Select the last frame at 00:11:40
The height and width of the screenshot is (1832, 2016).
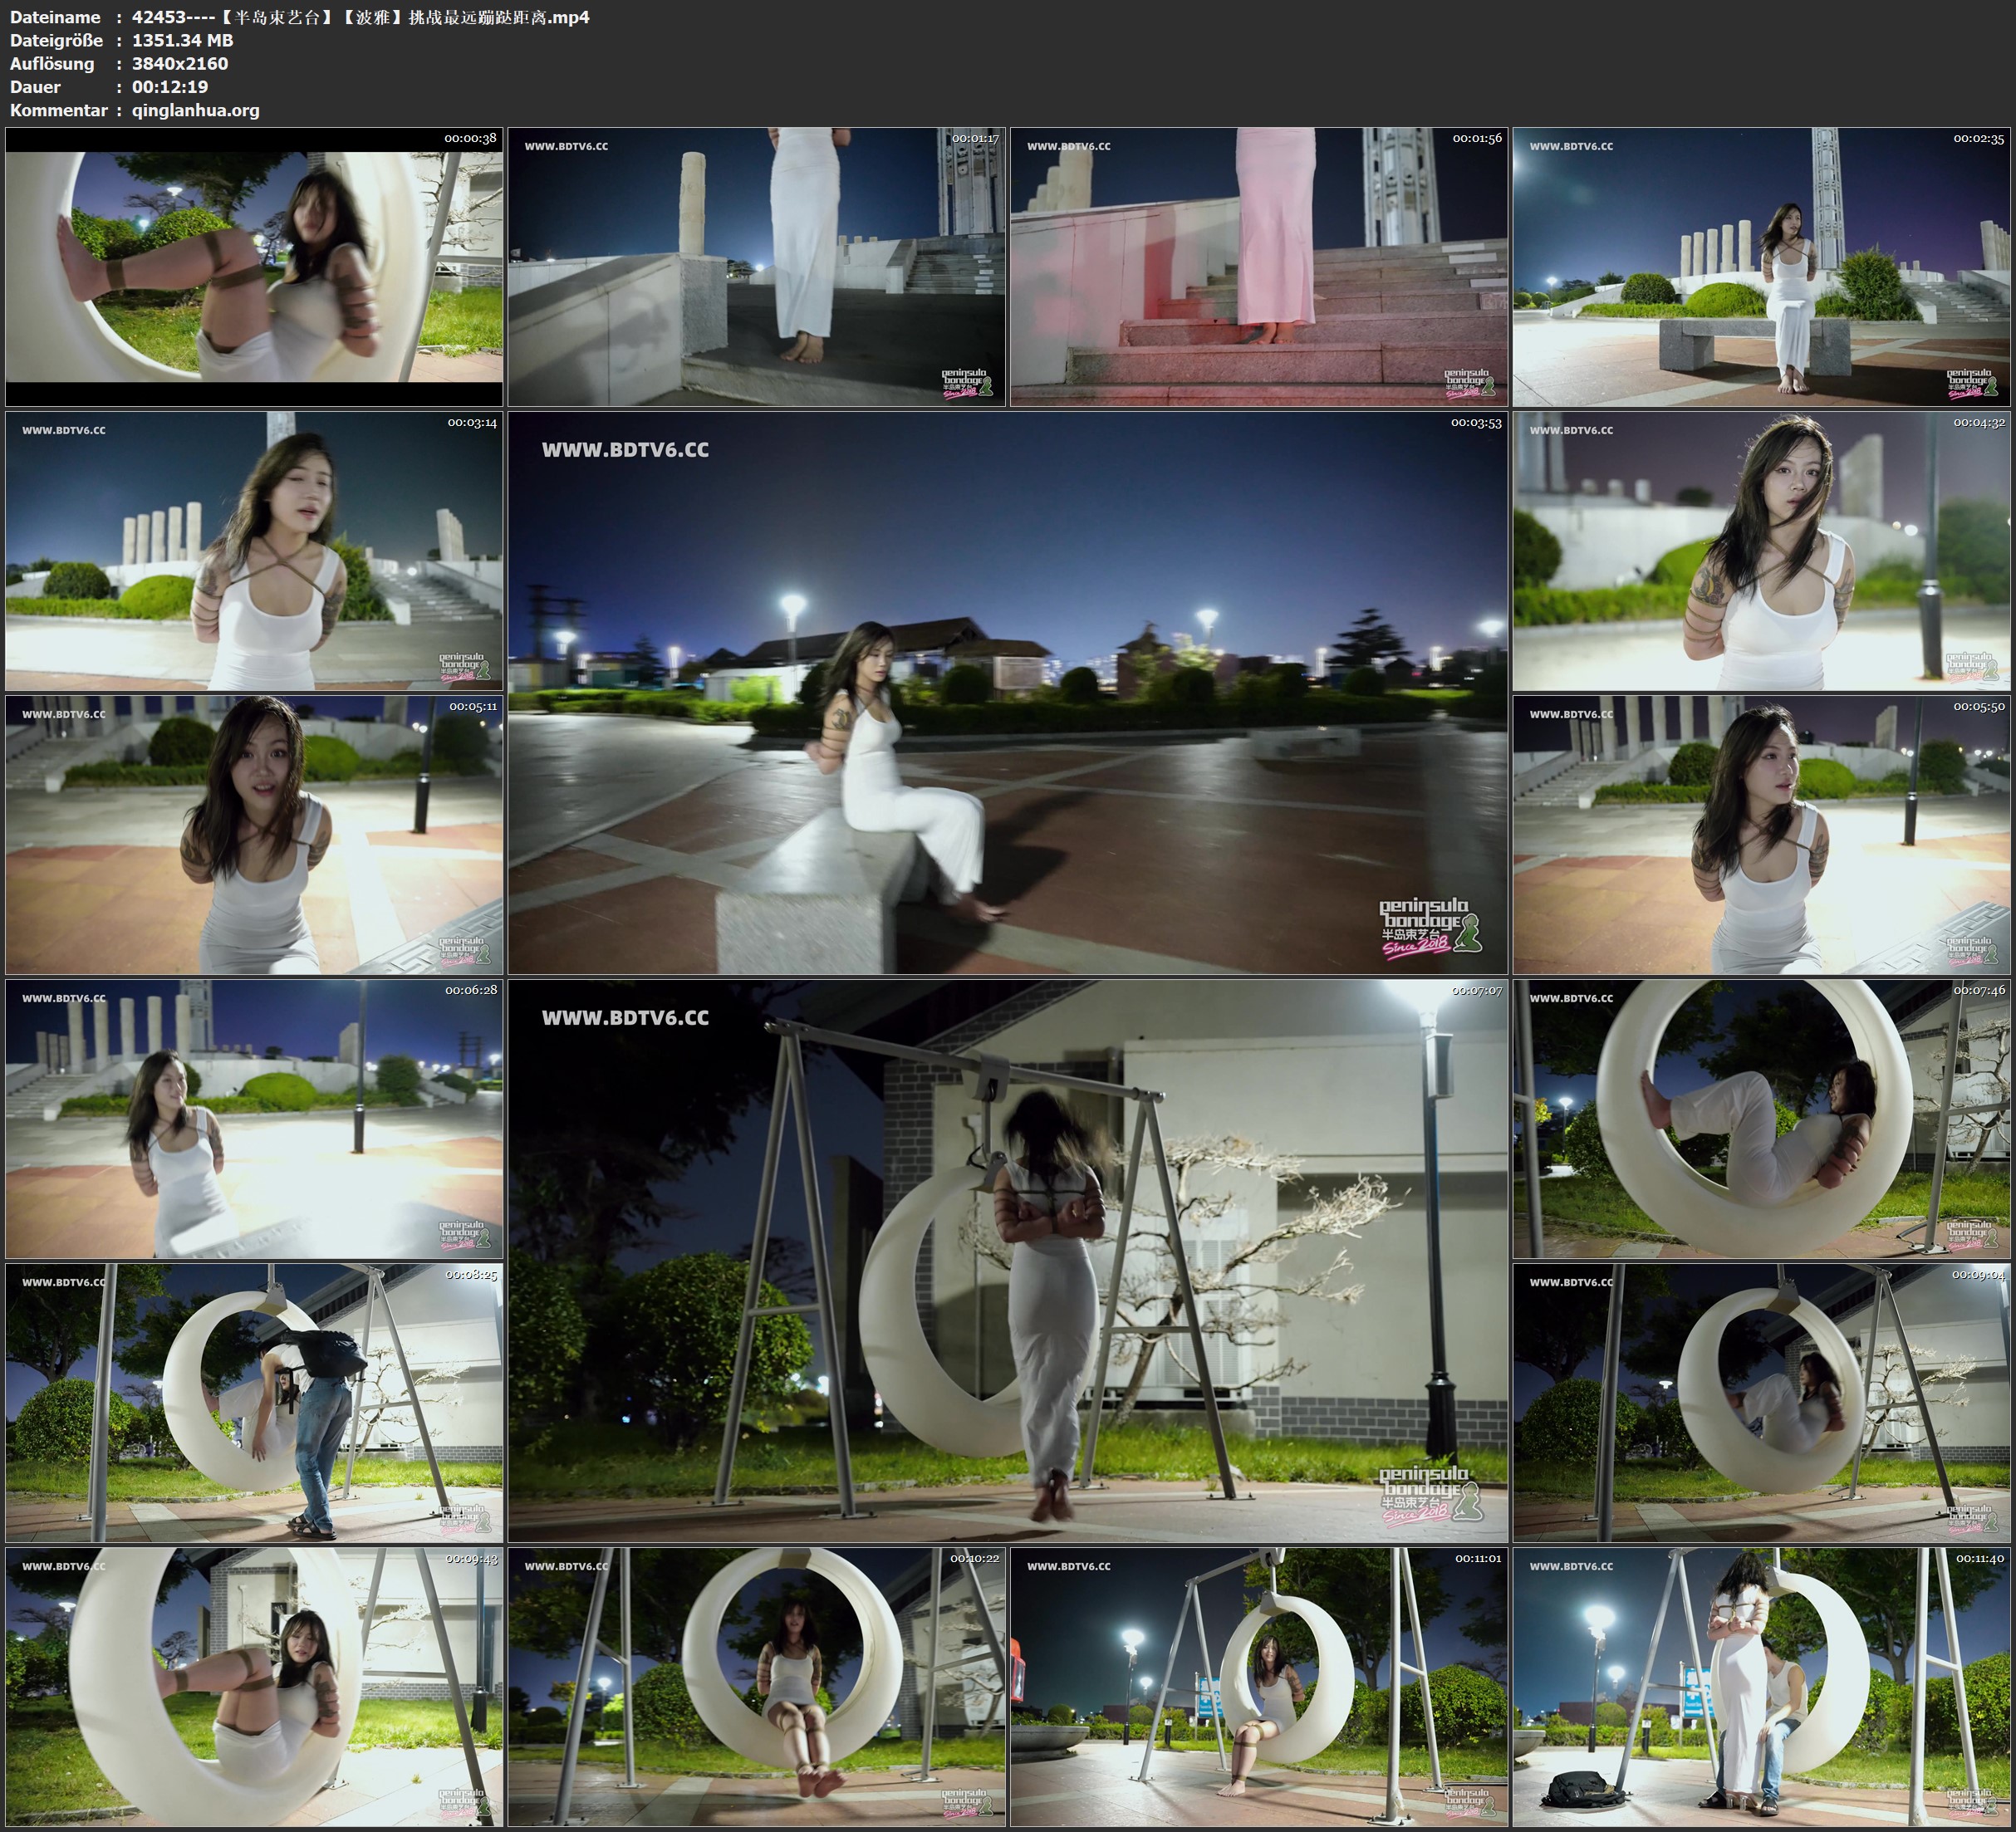pyautogui.click(x=1761, y=1686)
